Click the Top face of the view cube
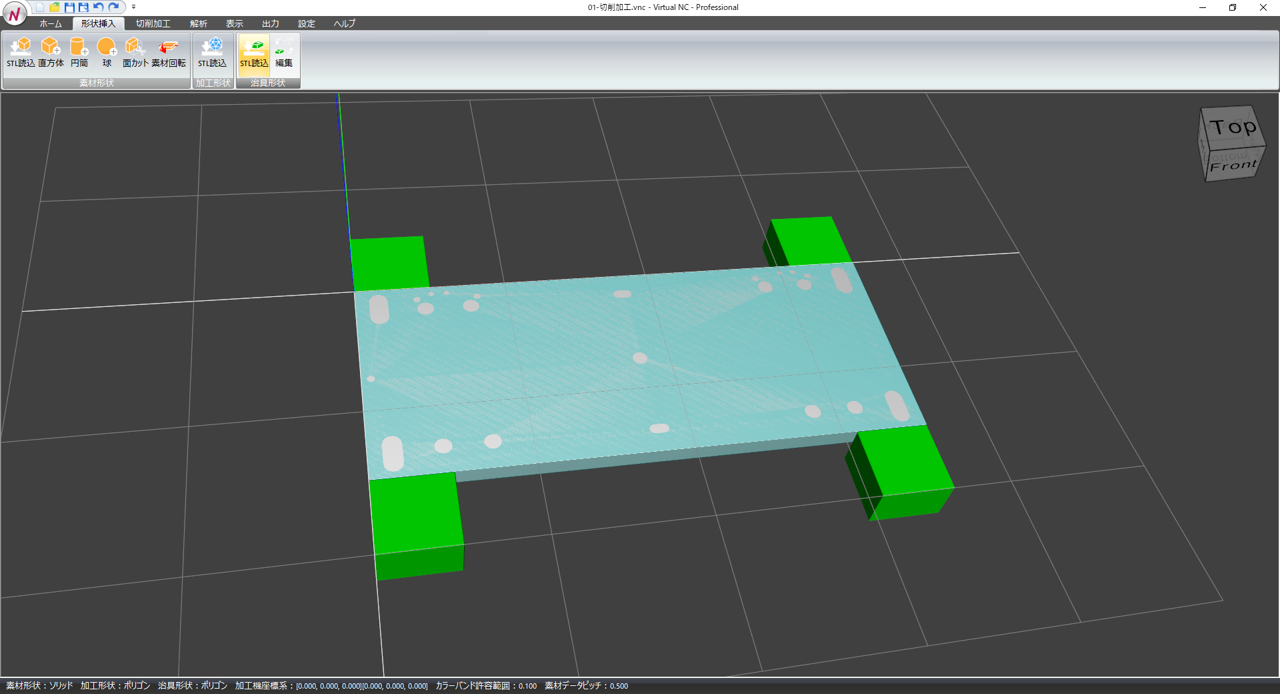This screenshot has height=694, width=1280. tap(1232, 127)
